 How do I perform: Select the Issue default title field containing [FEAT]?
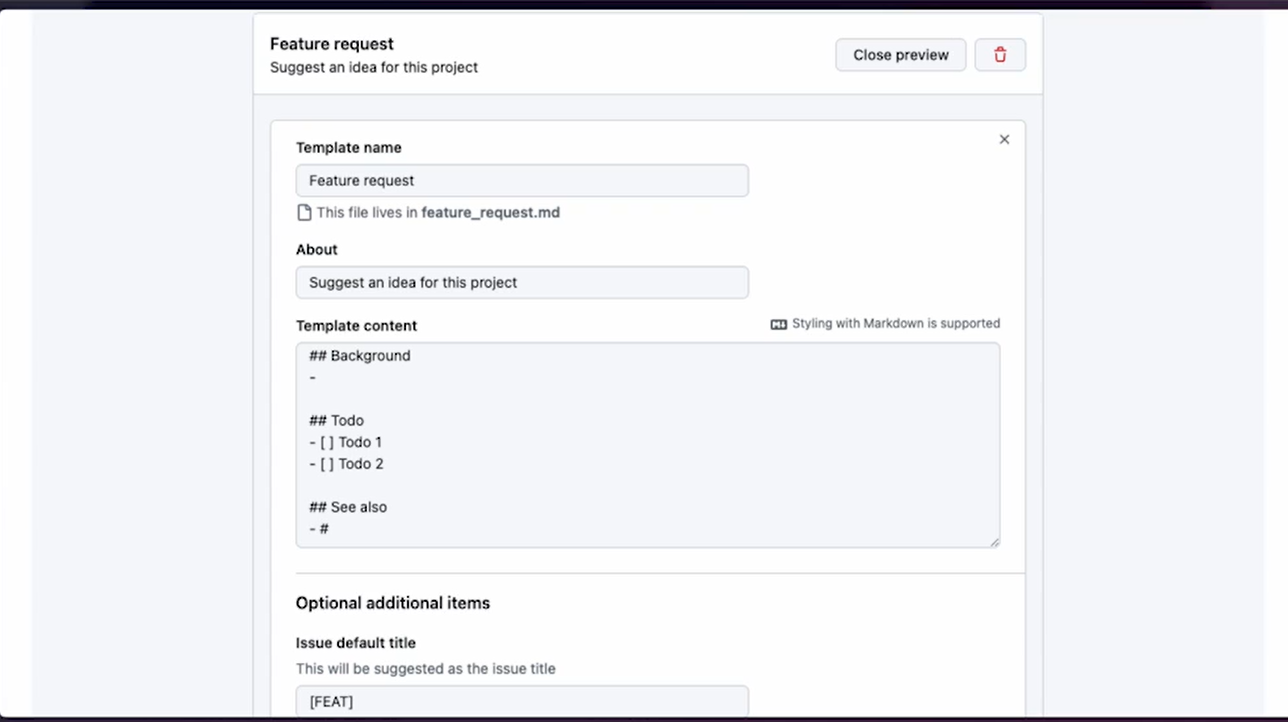[522, 701]
